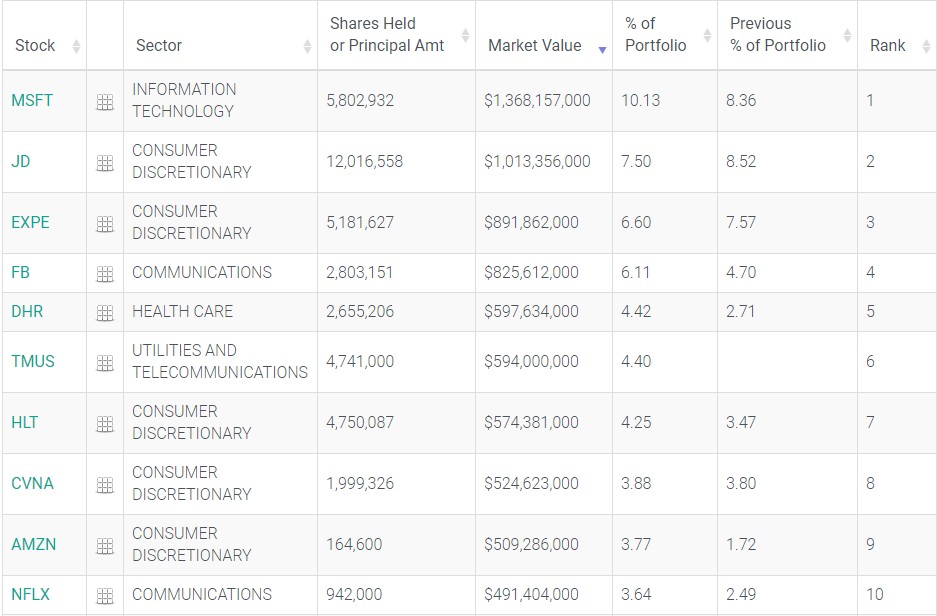Click the grid icon next to FB

click(105, 274)
